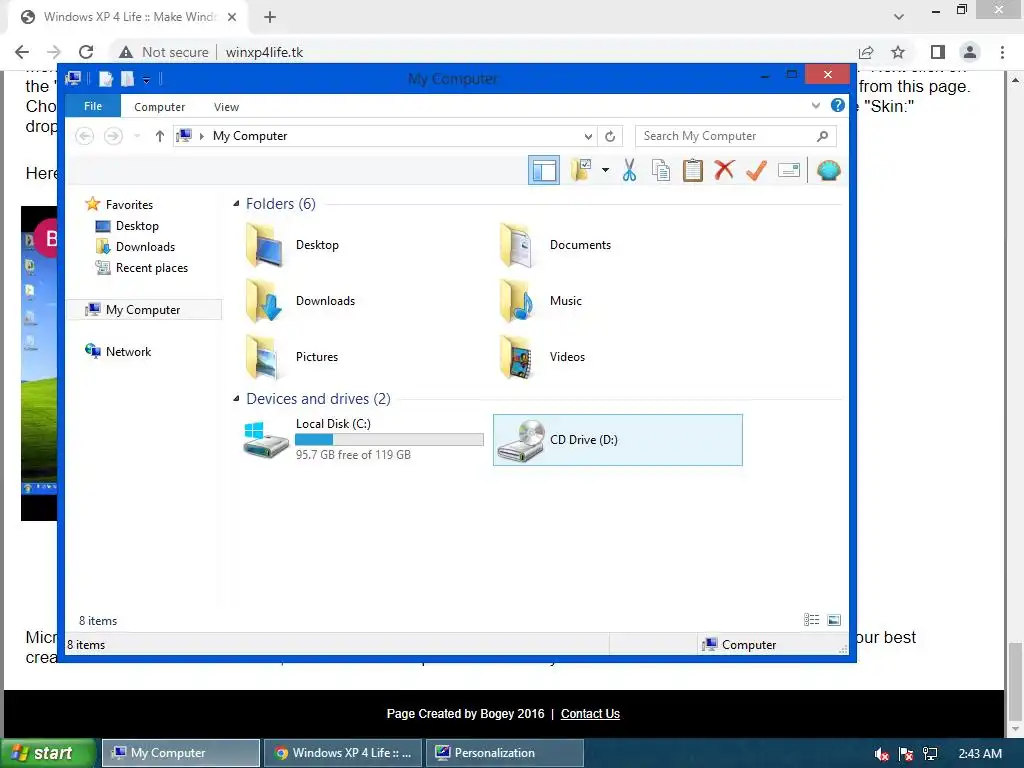Select the Local Disk (C:) drive icon
This screenshot has height=768, width=1024.
(x=266, y=440)
